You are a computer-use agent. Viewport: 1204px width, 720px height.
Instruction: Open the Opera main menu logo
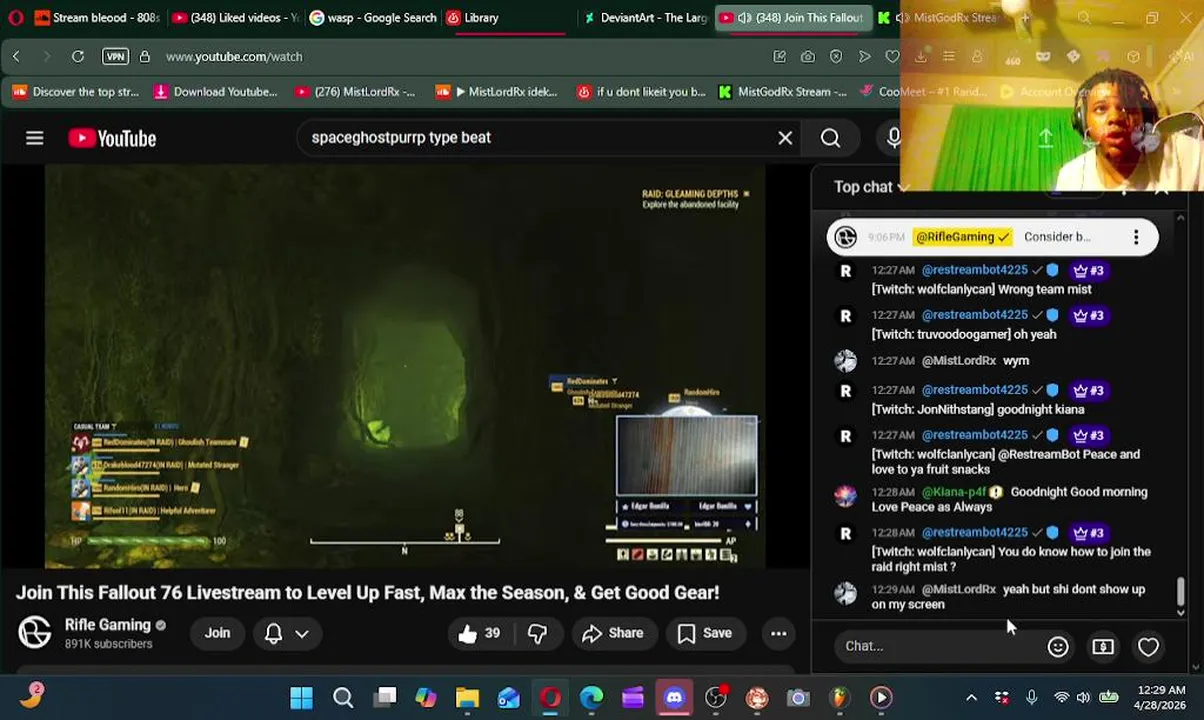pyautogui.click(x=15, y=17)
